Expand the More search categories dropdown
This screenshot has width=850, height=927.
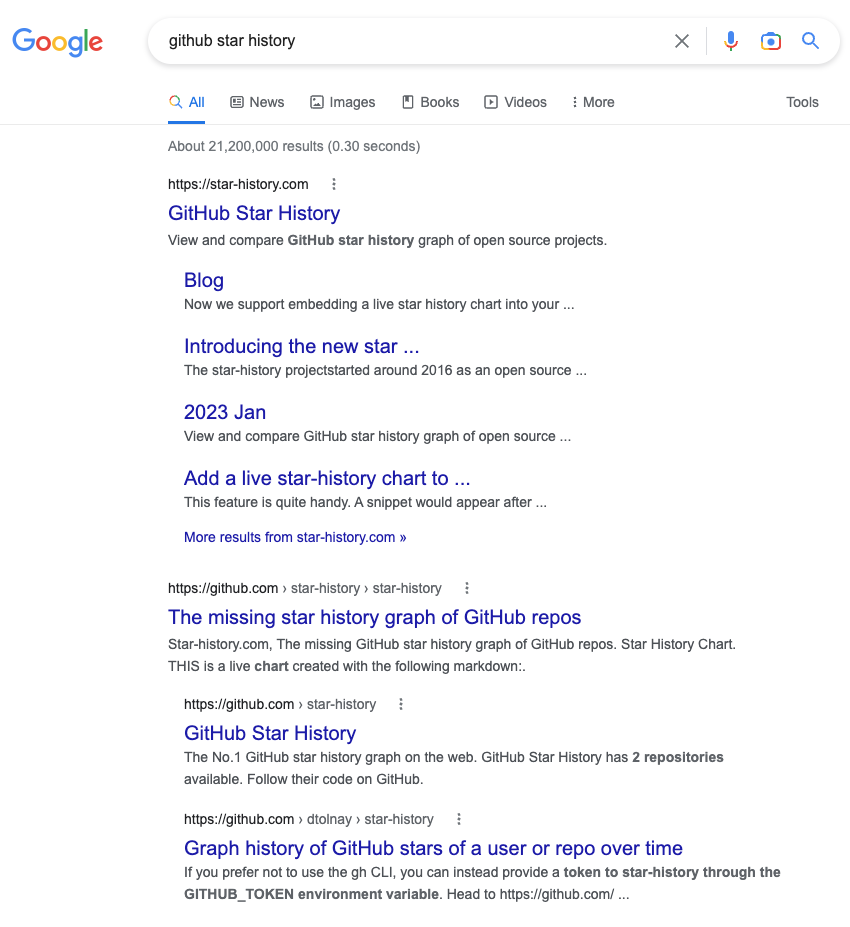coord(593,102)
